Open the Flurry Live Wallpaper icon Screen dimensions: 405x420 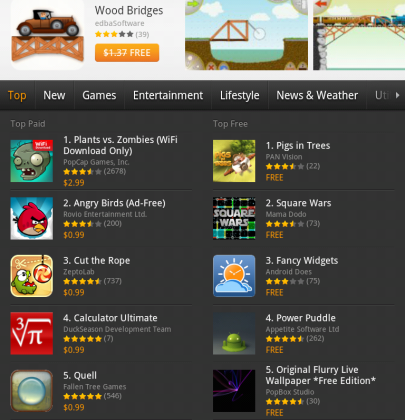pyautogui.click(x=234, y=391)
